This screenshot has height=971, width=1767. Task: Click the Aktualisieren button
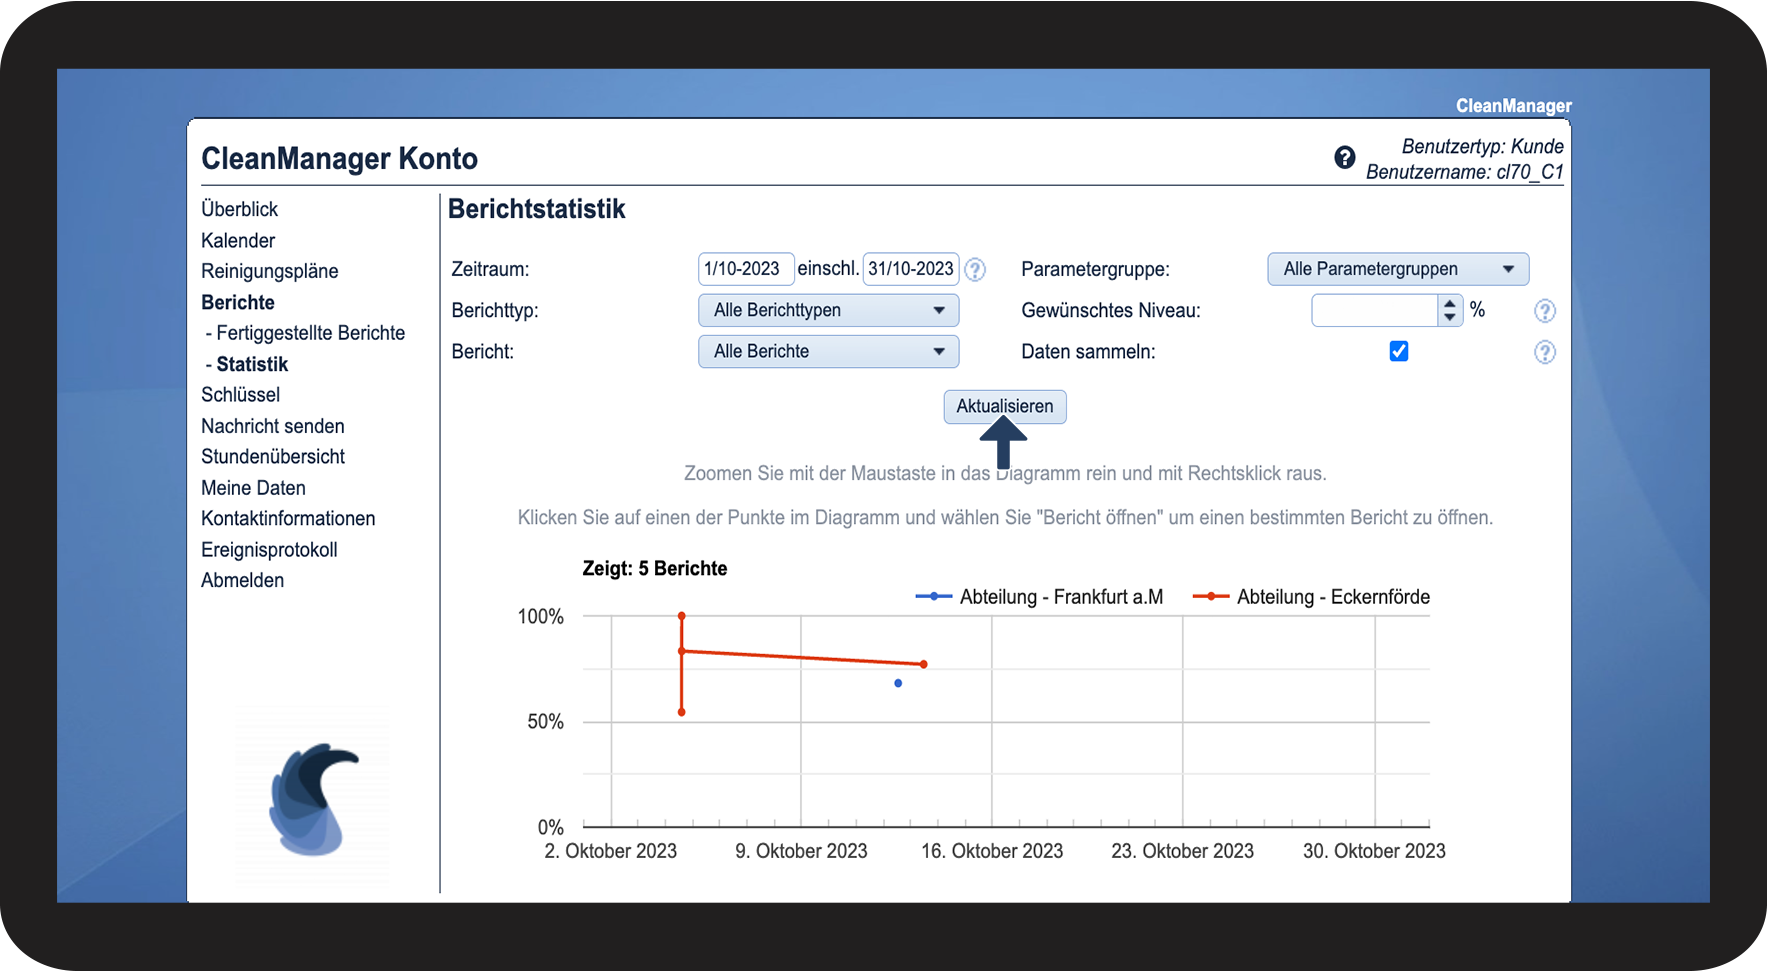(1005, 406)
